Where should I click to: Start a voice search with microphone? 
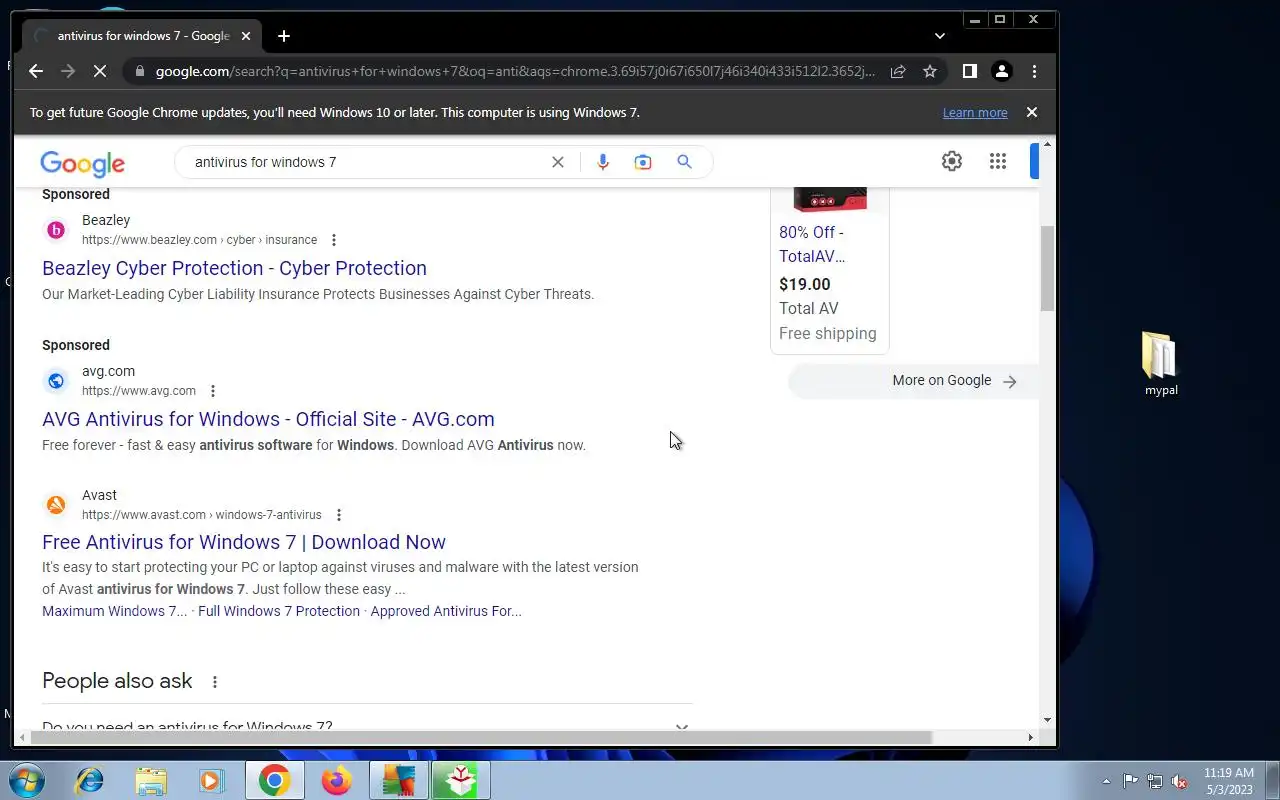pyautogui.click(x=603, y=162)
